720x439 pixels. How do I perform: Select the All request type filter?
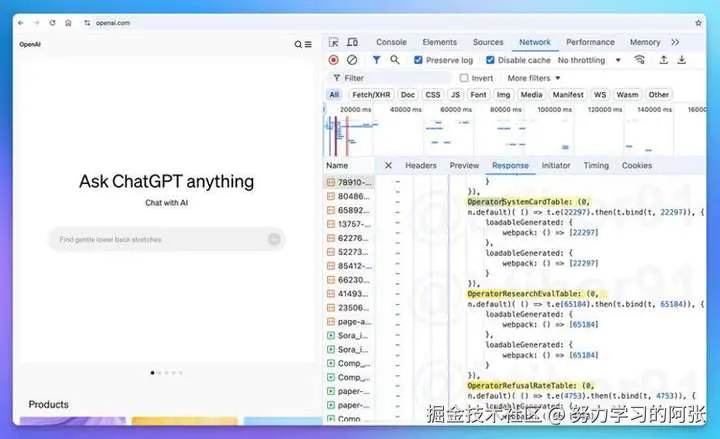coord(334,95)
